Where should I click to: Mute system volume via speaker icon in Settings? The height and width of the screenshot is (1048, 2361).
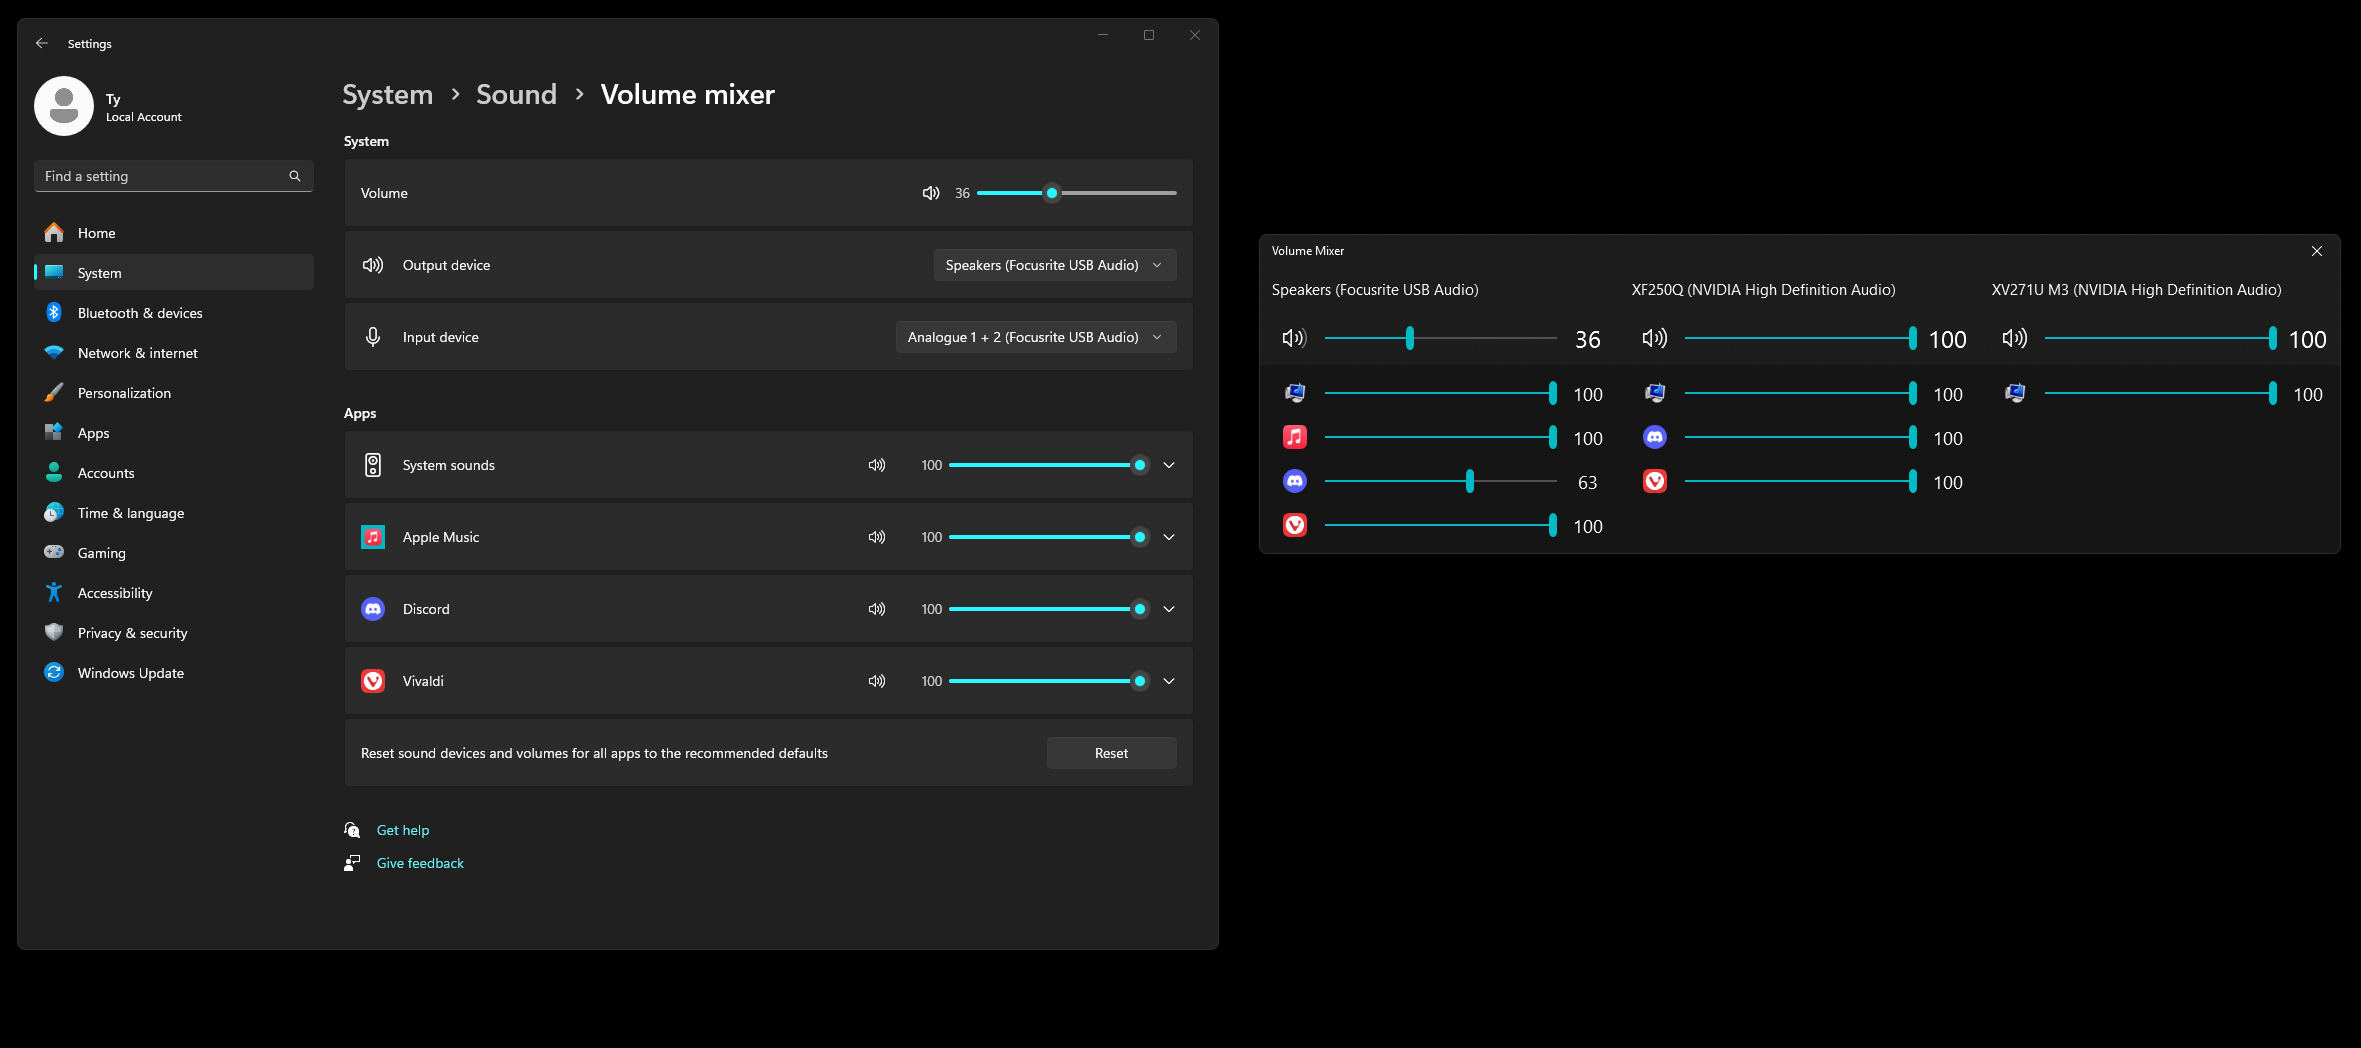click(x=931, y=193)
